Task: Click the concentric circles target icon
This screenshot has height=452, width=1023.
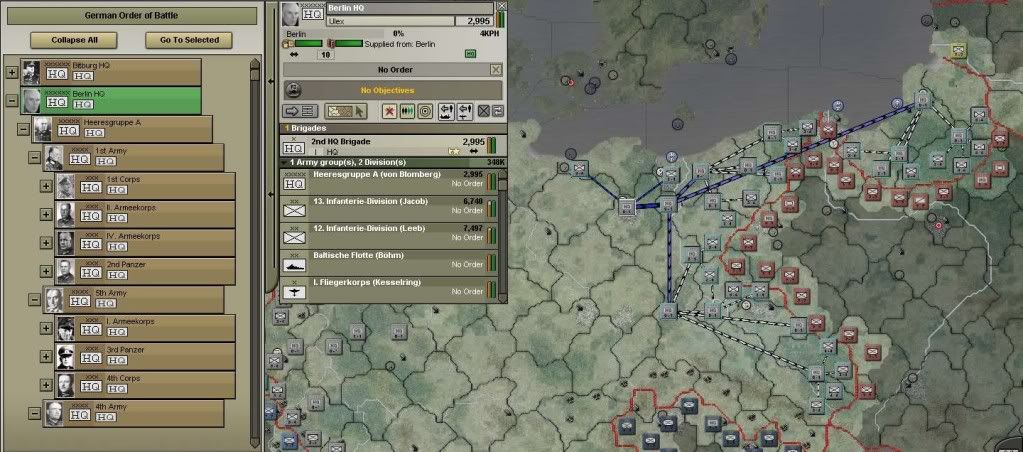Action: coord(425,111)
